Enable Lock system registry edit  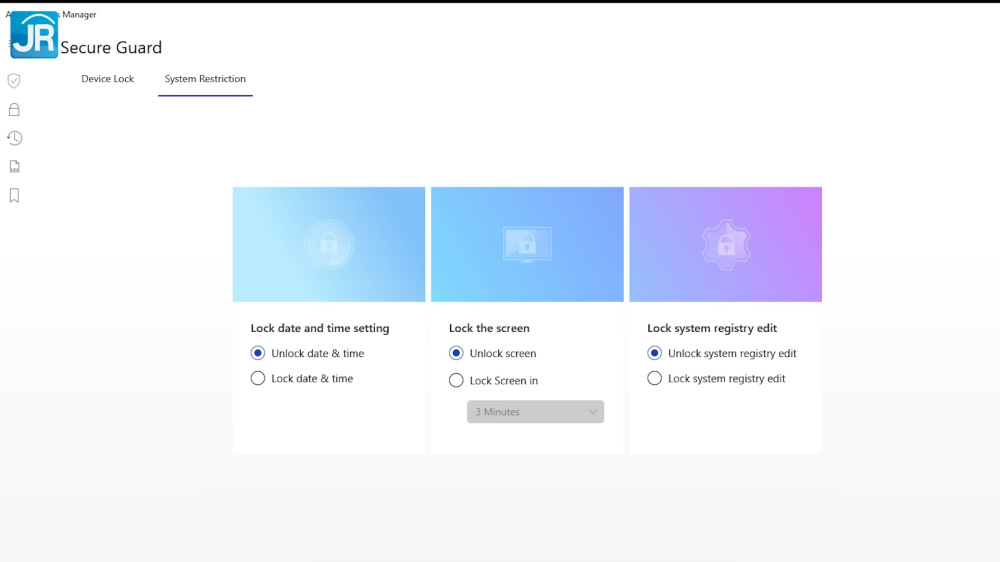click(655, 378)
